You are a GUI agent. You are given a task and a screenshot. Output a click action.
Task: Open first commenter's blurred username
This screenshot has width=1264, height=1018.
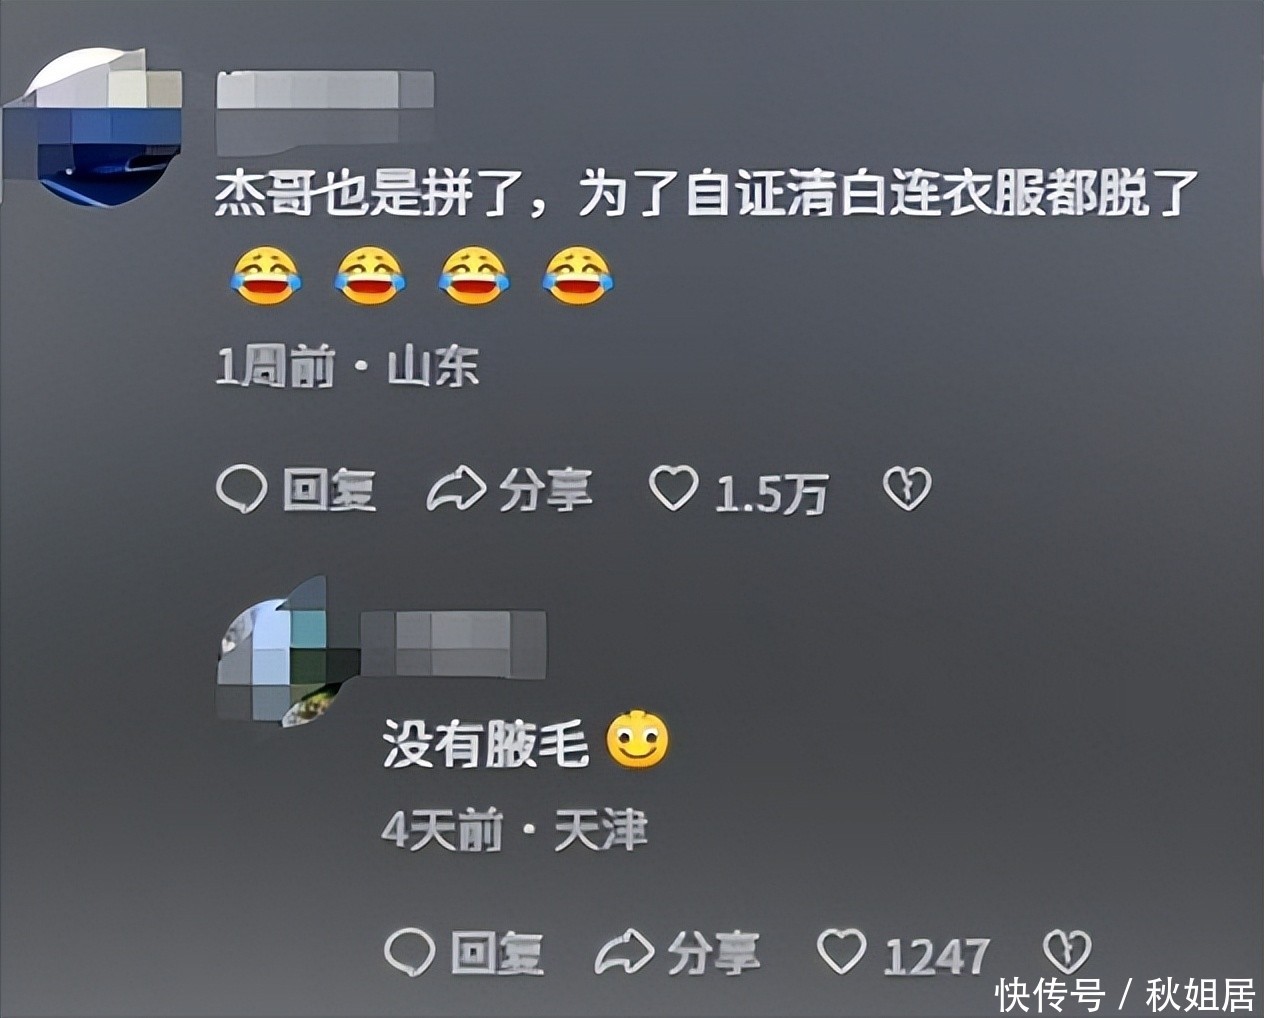[x=325, y=90]
